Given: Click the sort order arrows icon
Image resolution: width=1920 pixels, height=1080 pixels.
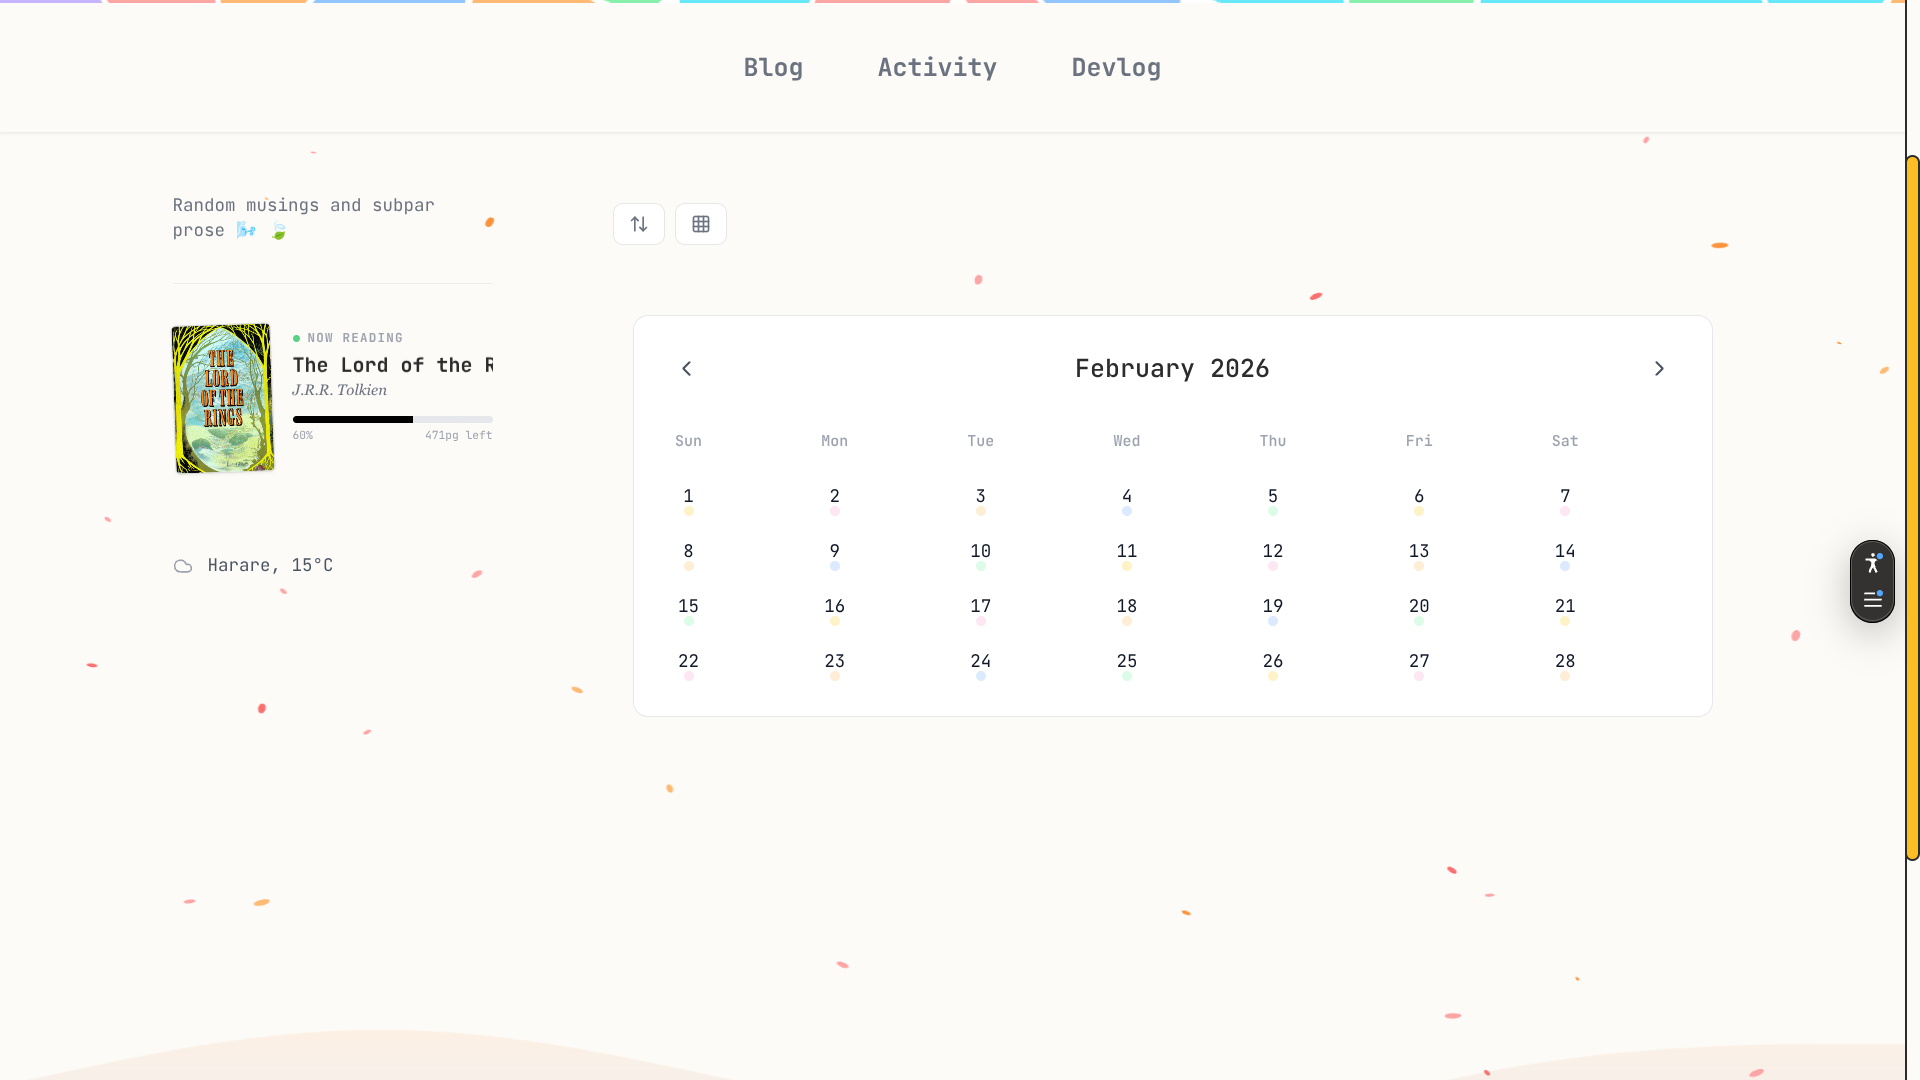Looking at the screenshot, I should click(639, 224).
